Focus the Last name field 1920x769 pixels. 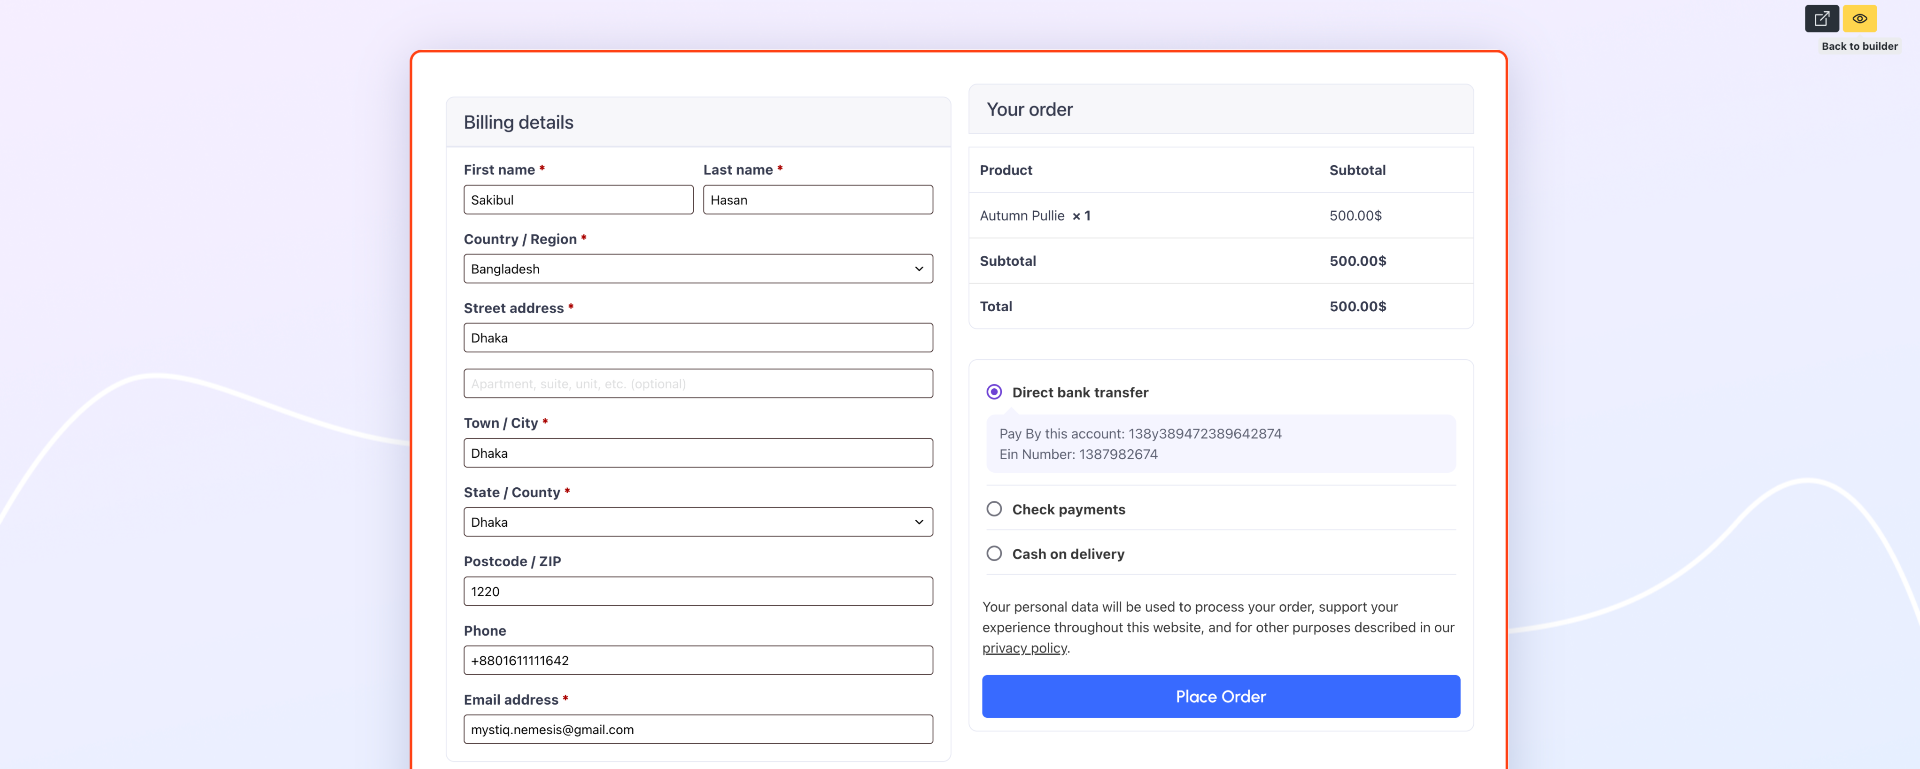(x=817, y=200)
